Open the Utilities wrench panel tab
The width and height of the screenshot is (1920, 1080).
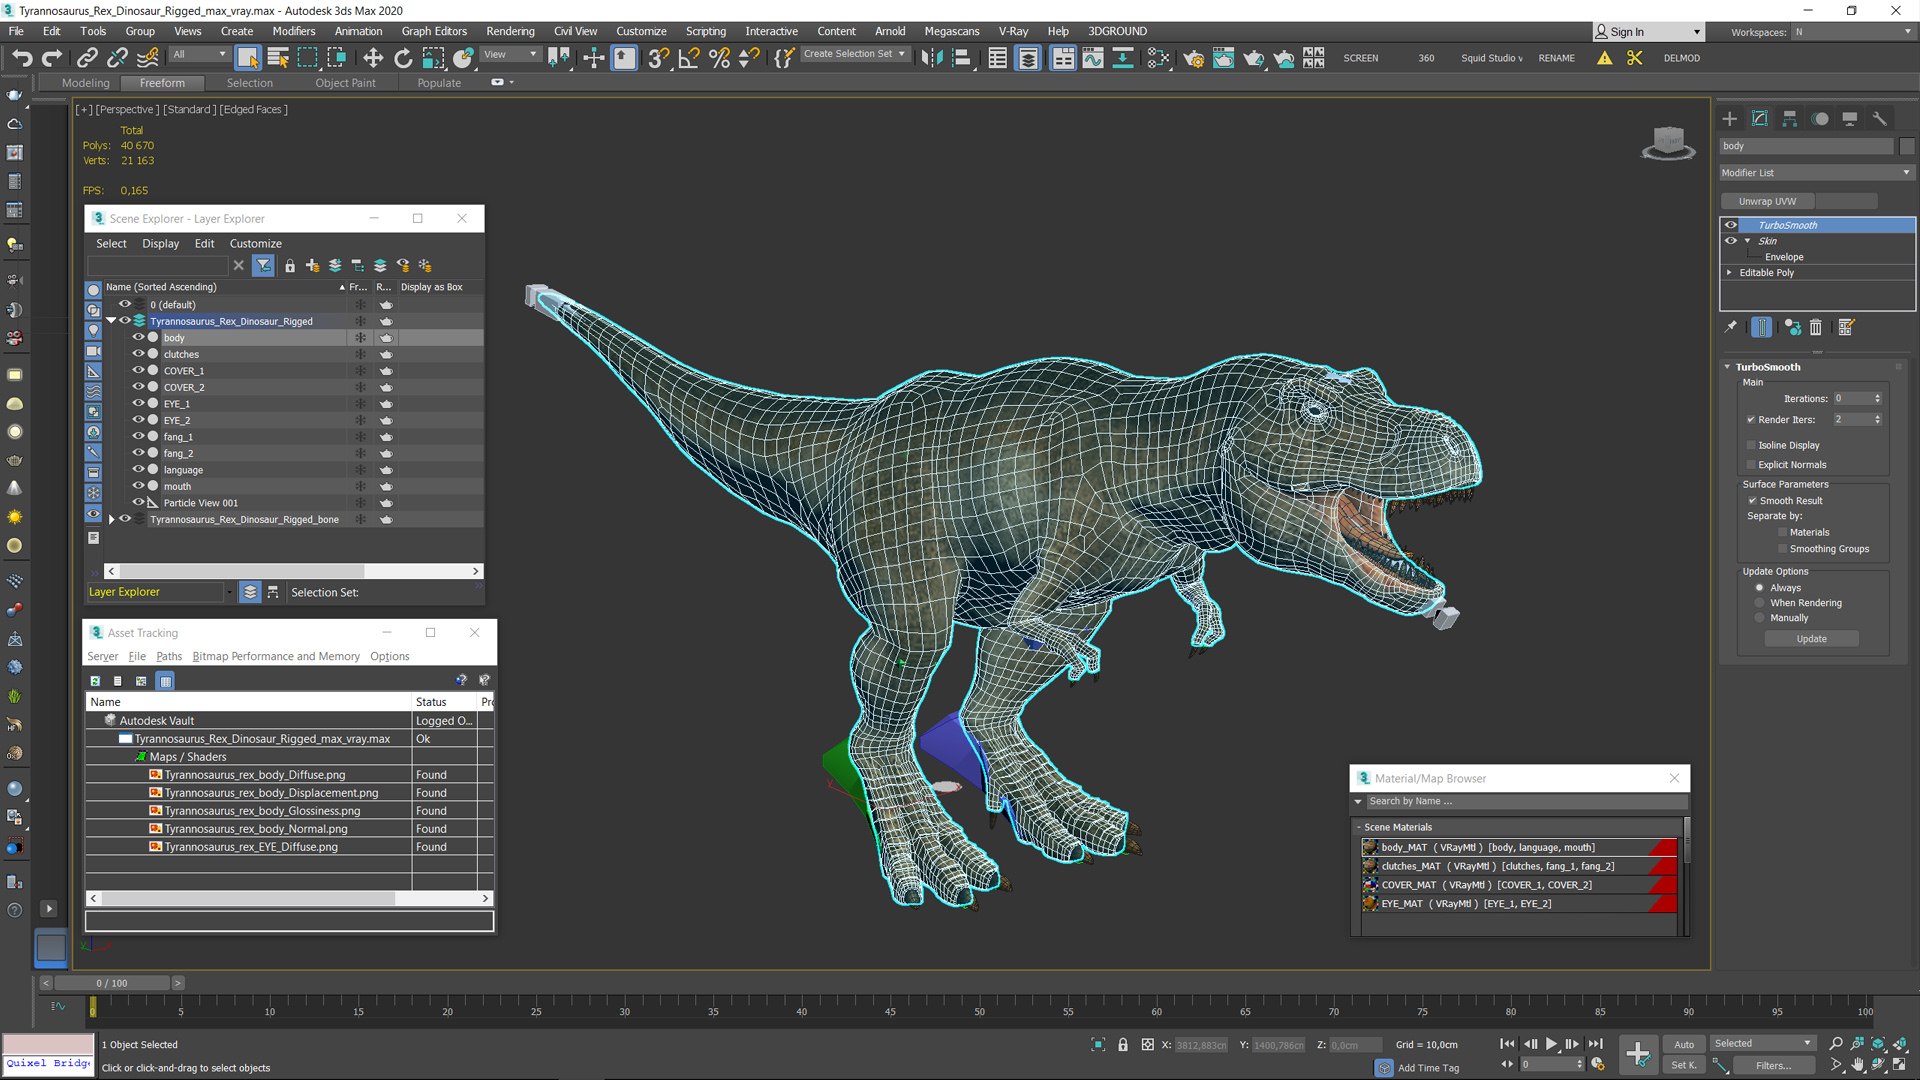1880,118
